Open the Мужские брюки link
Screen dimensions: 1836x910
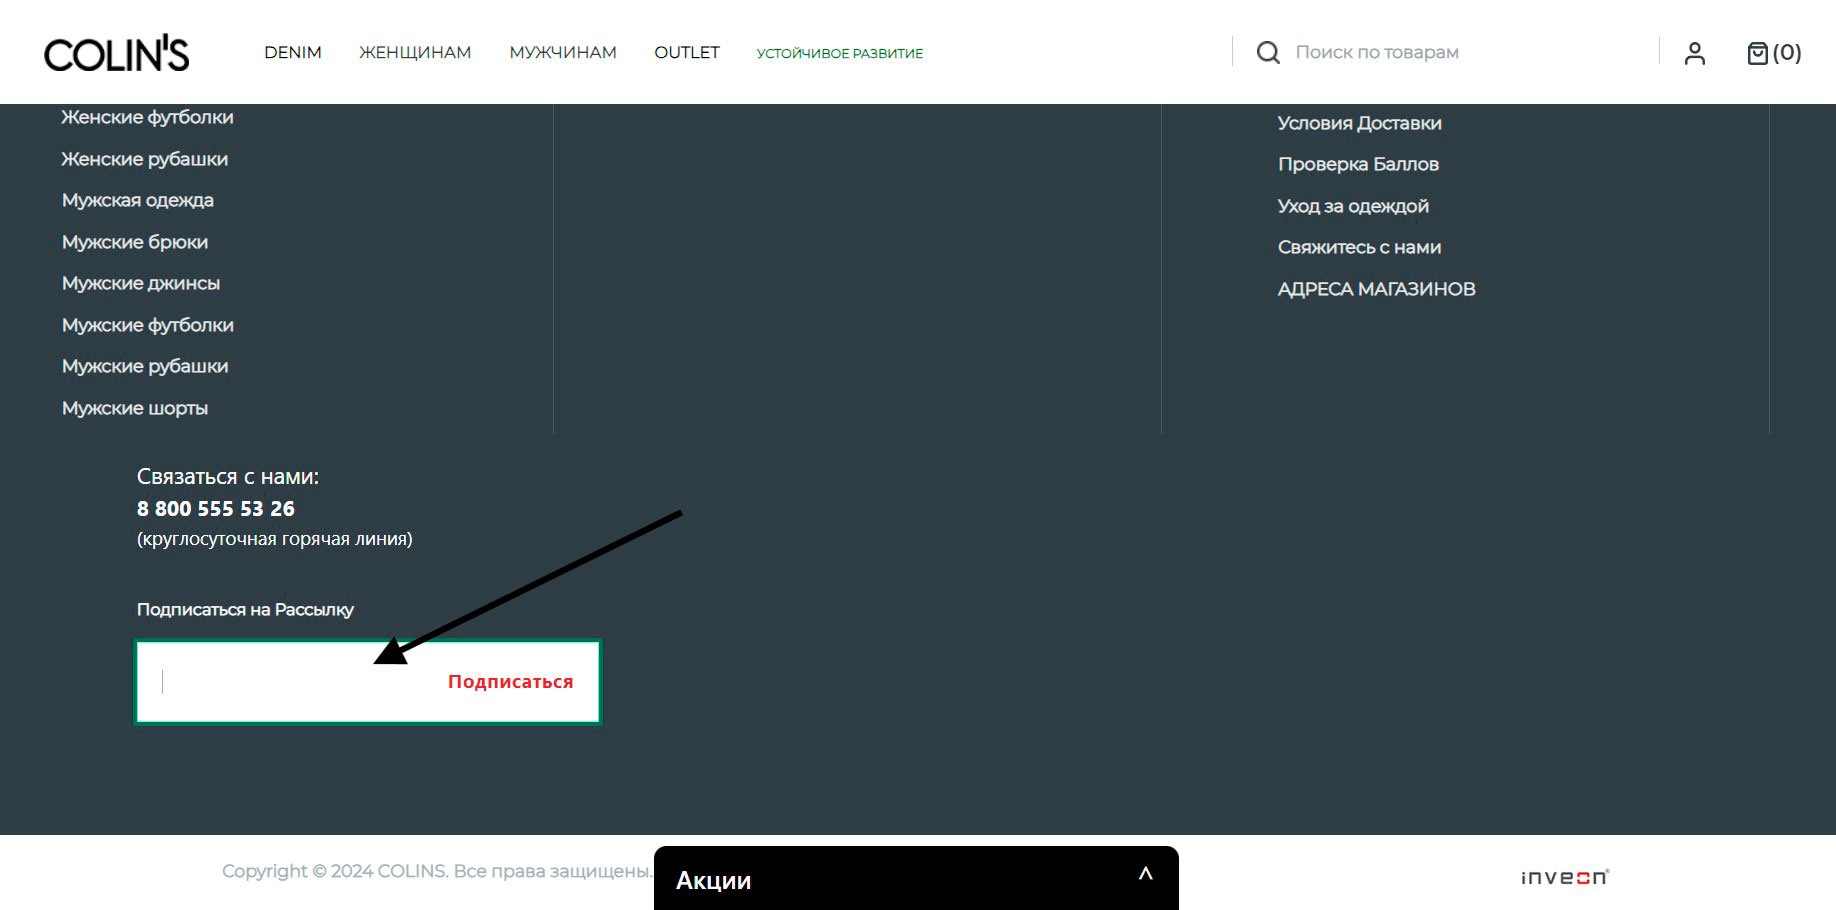135,242
